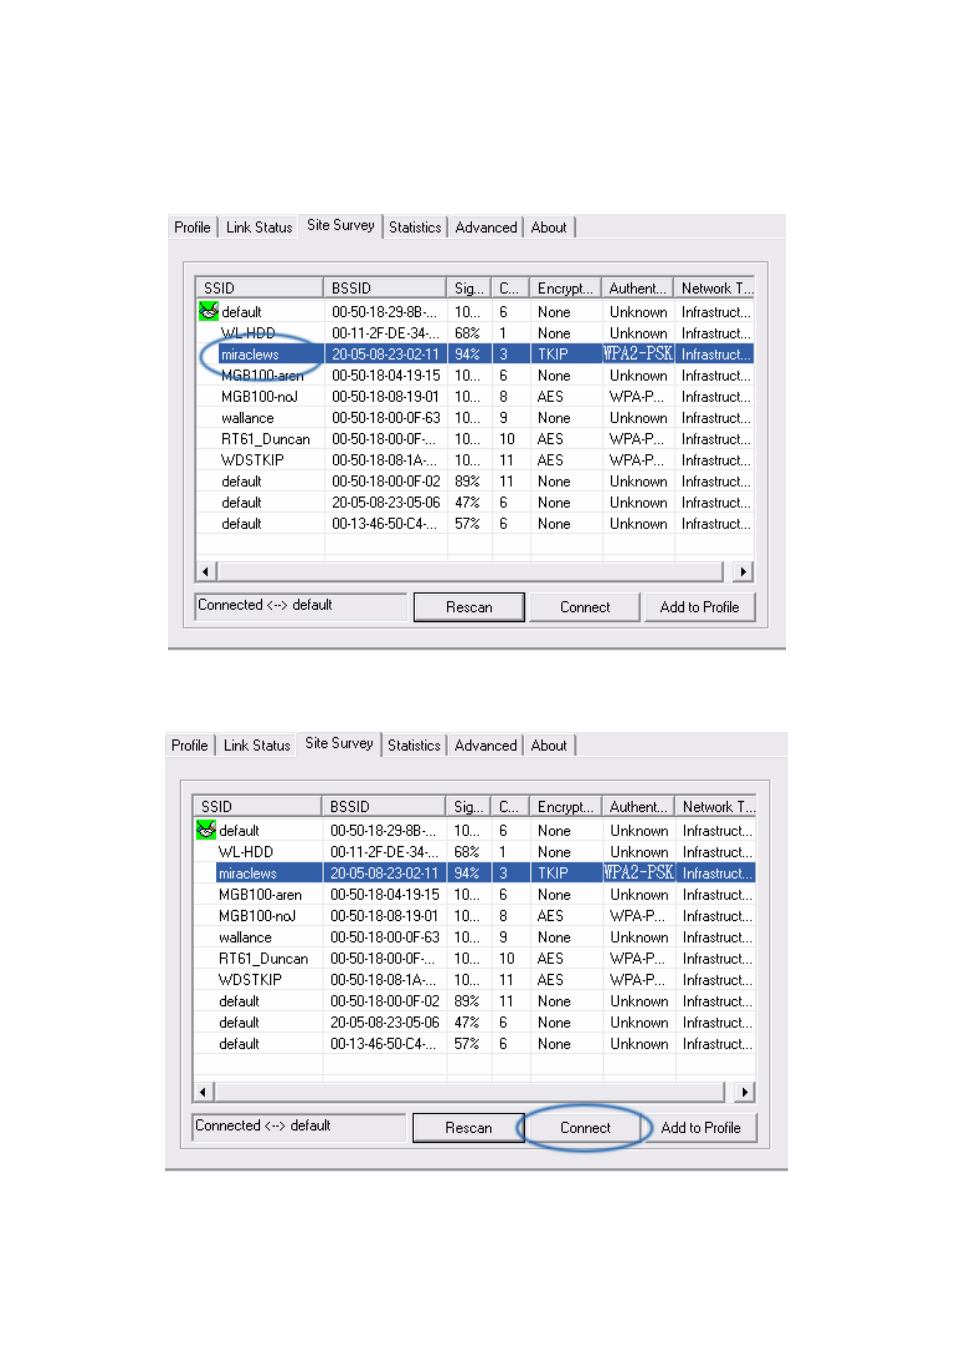Click the connected-network icon beside default in upper window
The width and height of the screenshot is (954, 1350).
(x=208, y=312)
